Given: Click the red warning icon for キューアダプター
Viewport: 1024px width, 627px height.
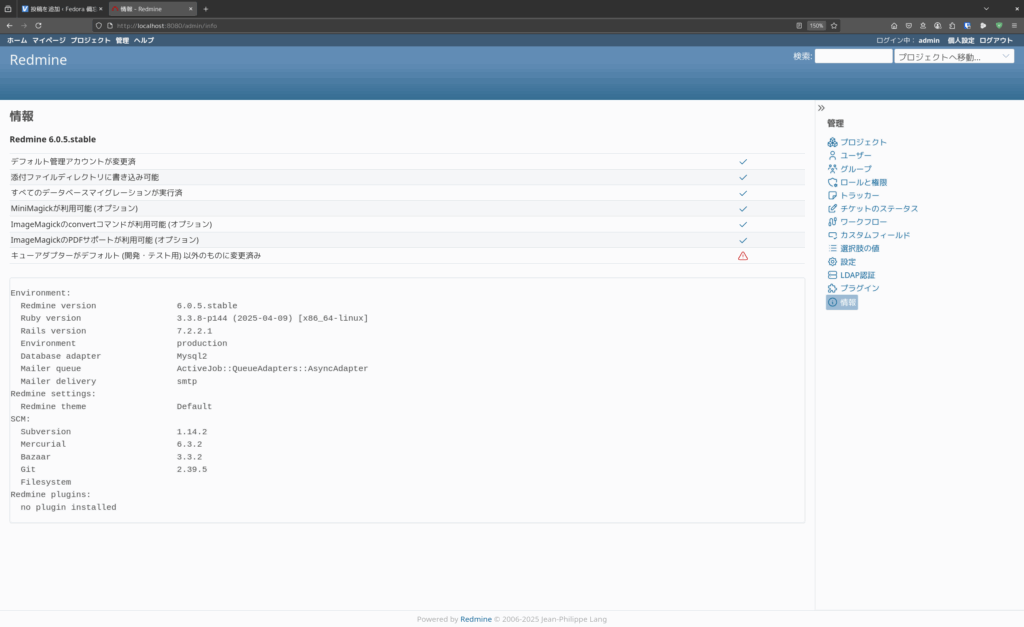Looking at the screenshot, I should (743, 256).
